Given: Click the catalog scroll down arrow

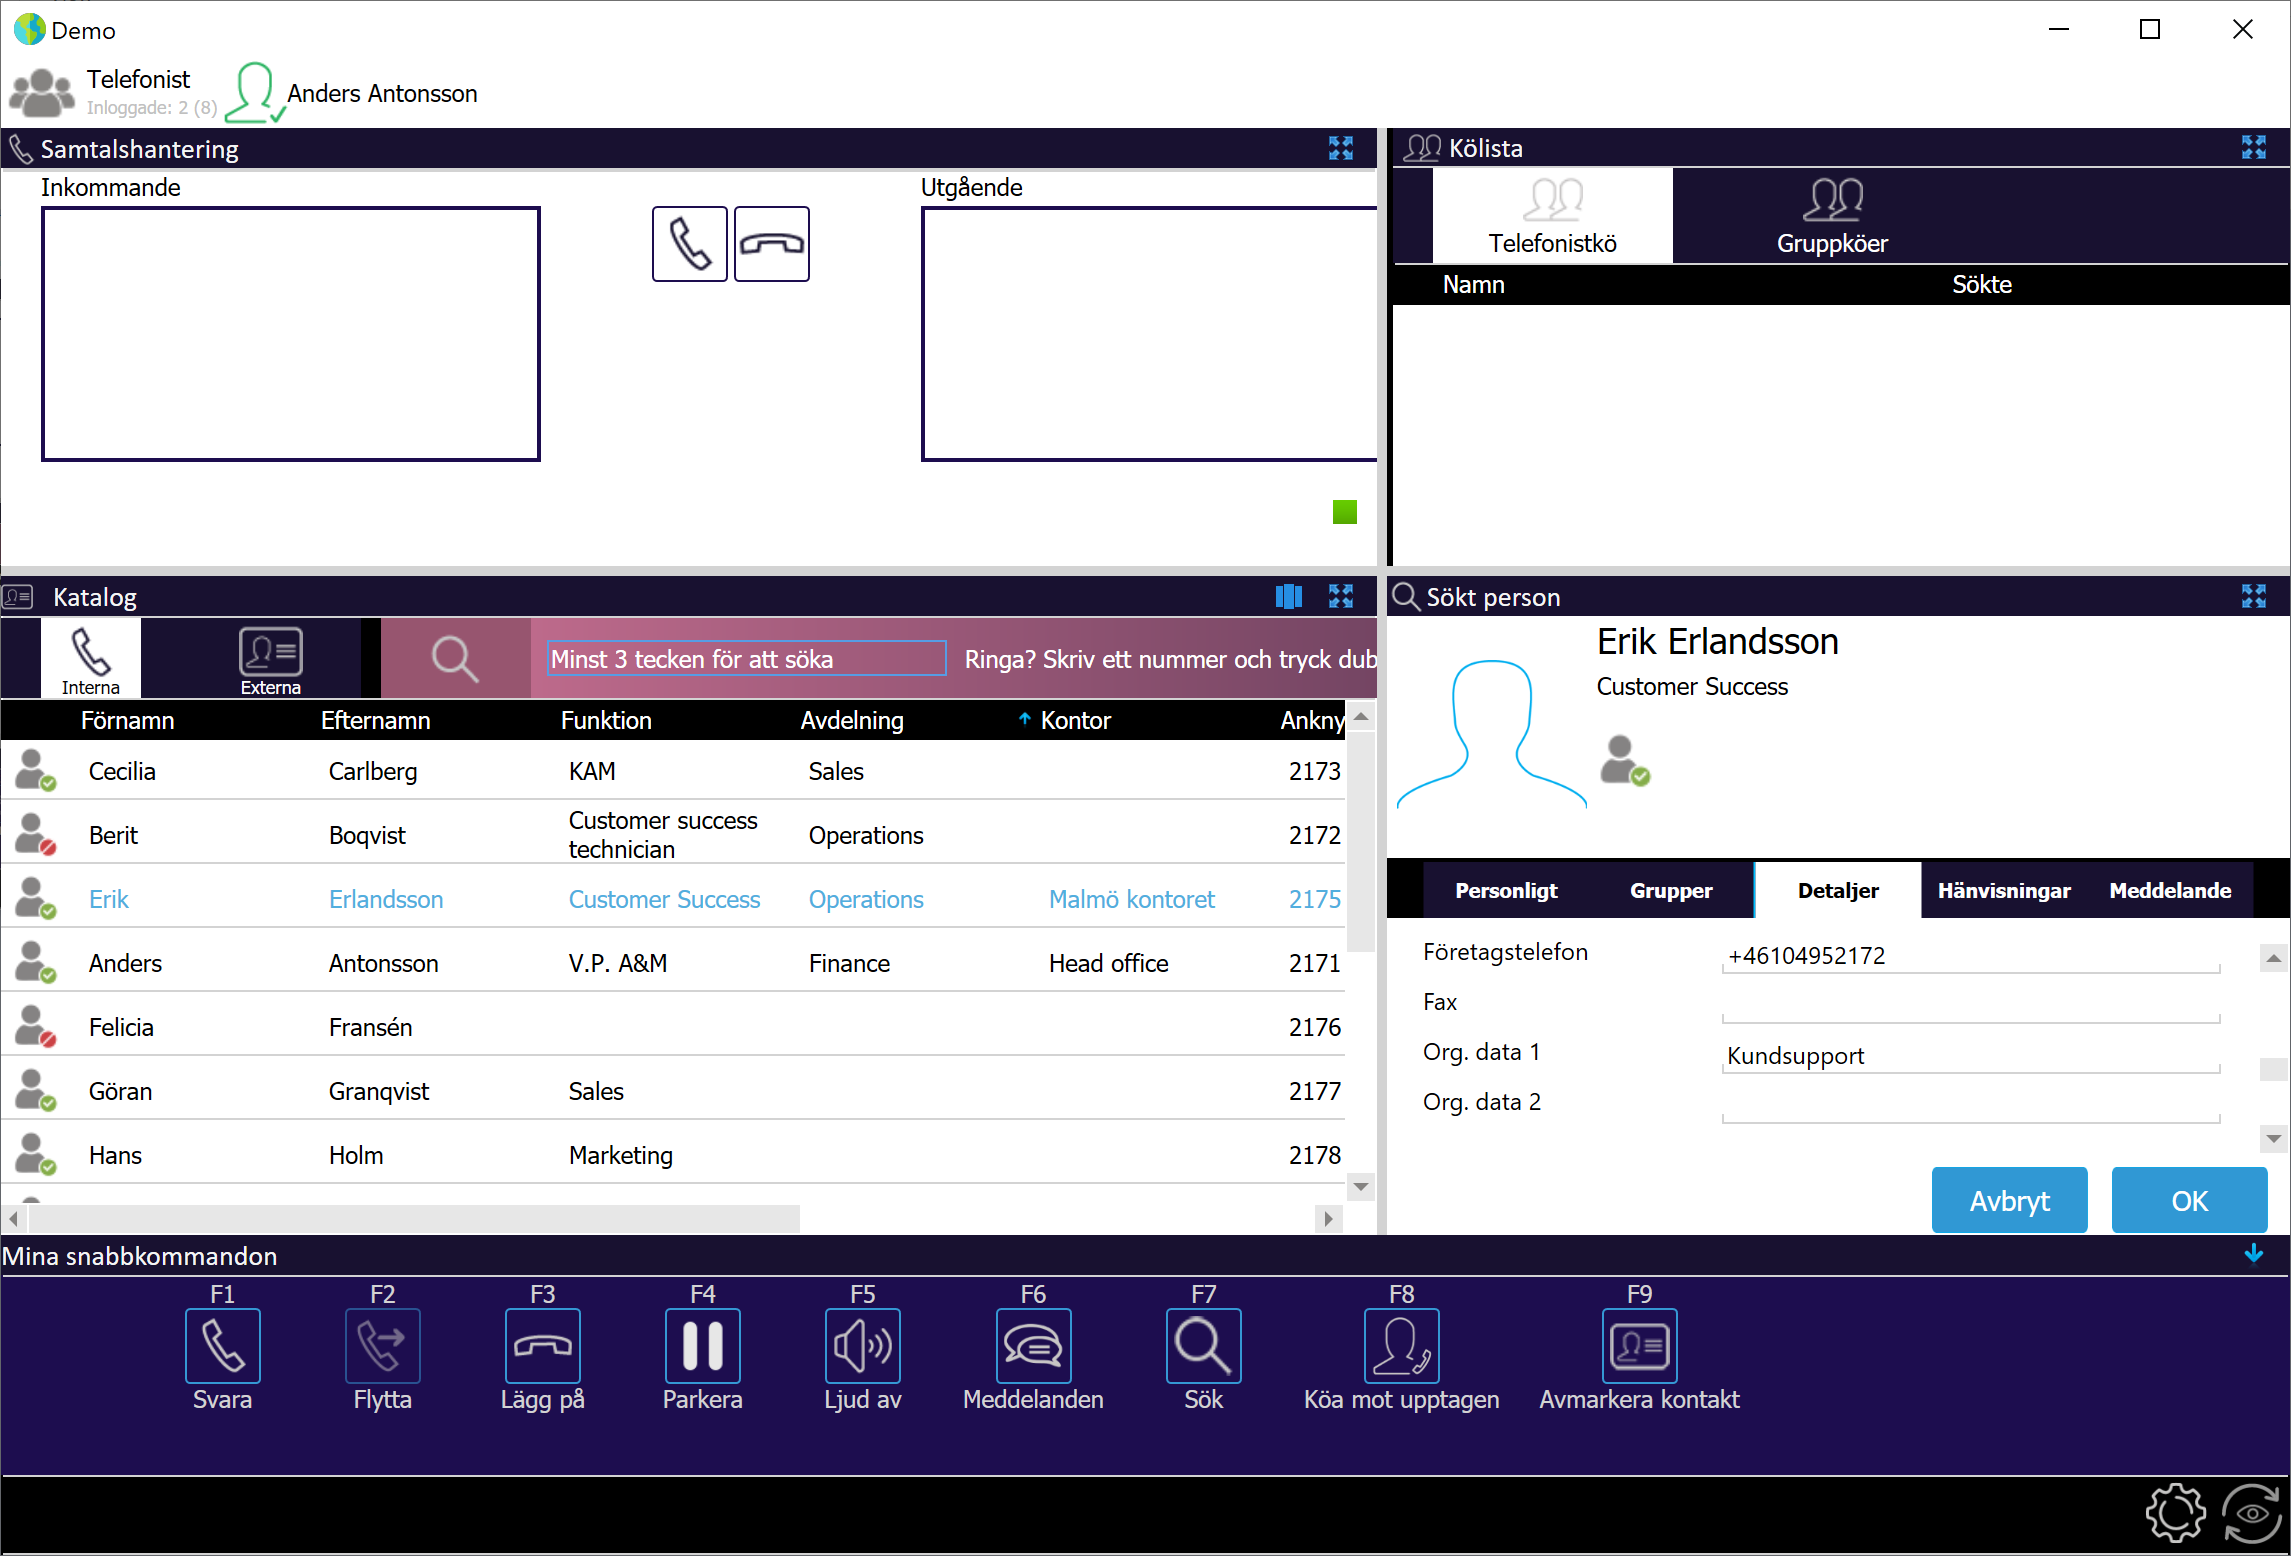Looking at the screenshot, I should click(1360, 1186).
